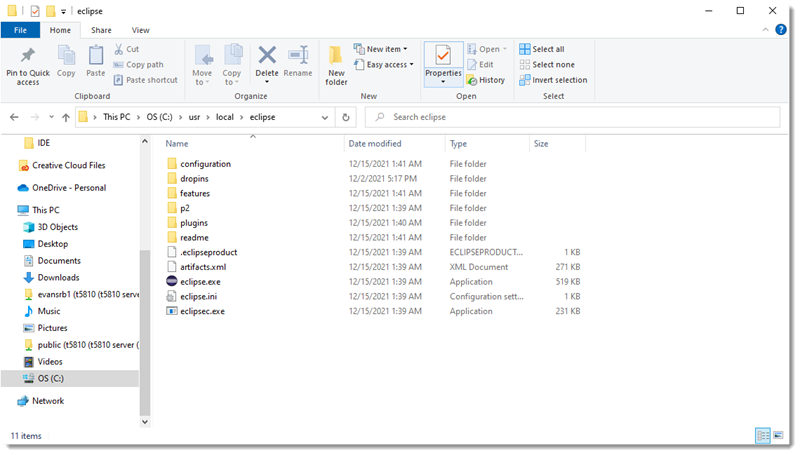Click 'local' in the address path
This screenshot has width=800, height=455.
point(224,117)
